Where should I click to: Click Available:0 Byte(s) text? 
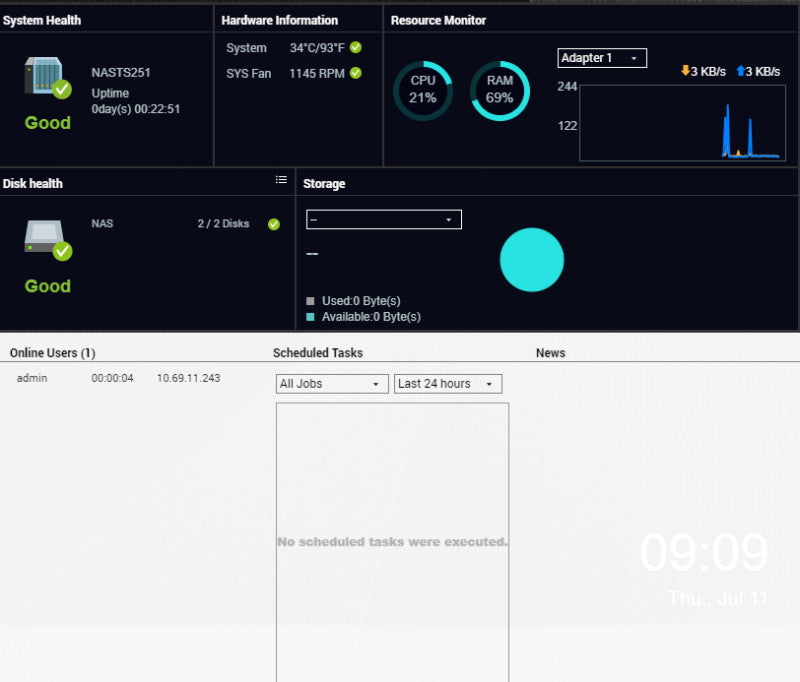point(371,317)
